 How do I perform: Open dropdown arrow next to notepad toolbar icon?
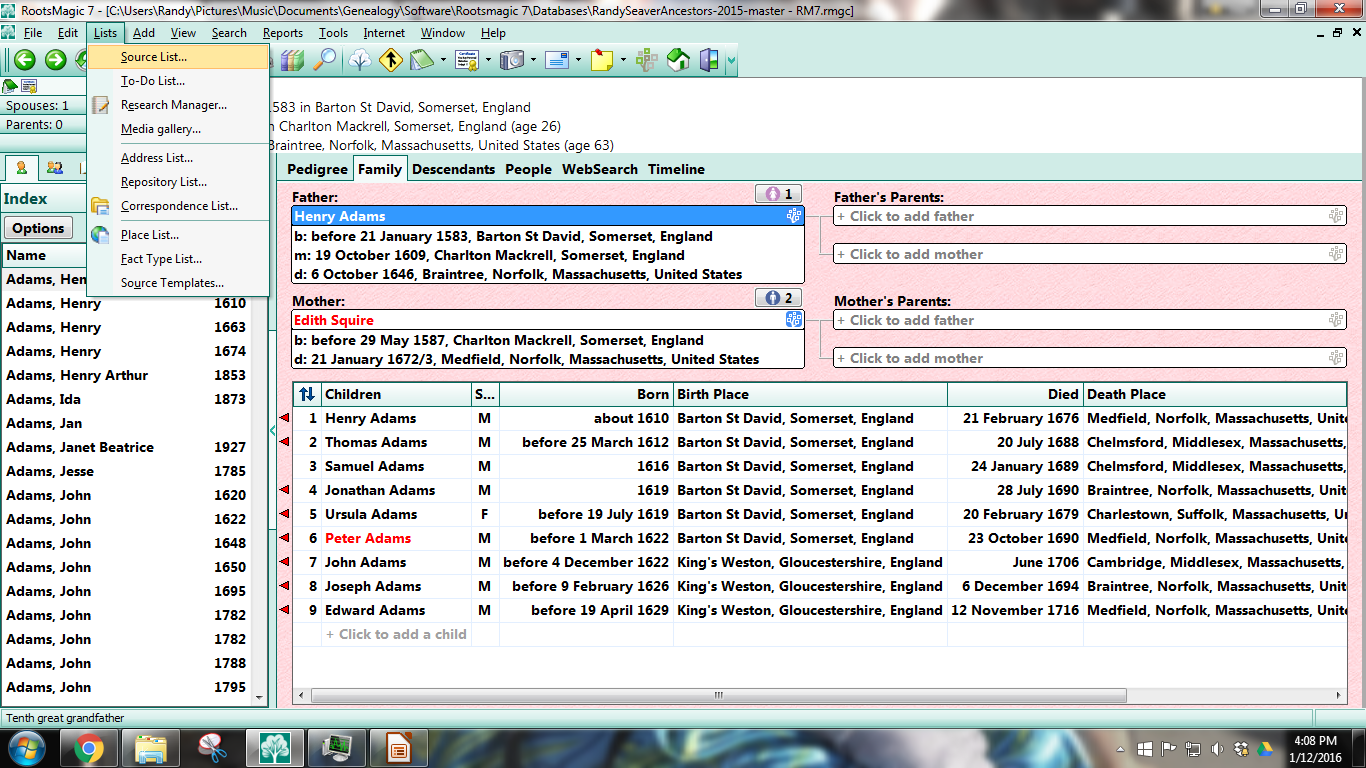443,60
